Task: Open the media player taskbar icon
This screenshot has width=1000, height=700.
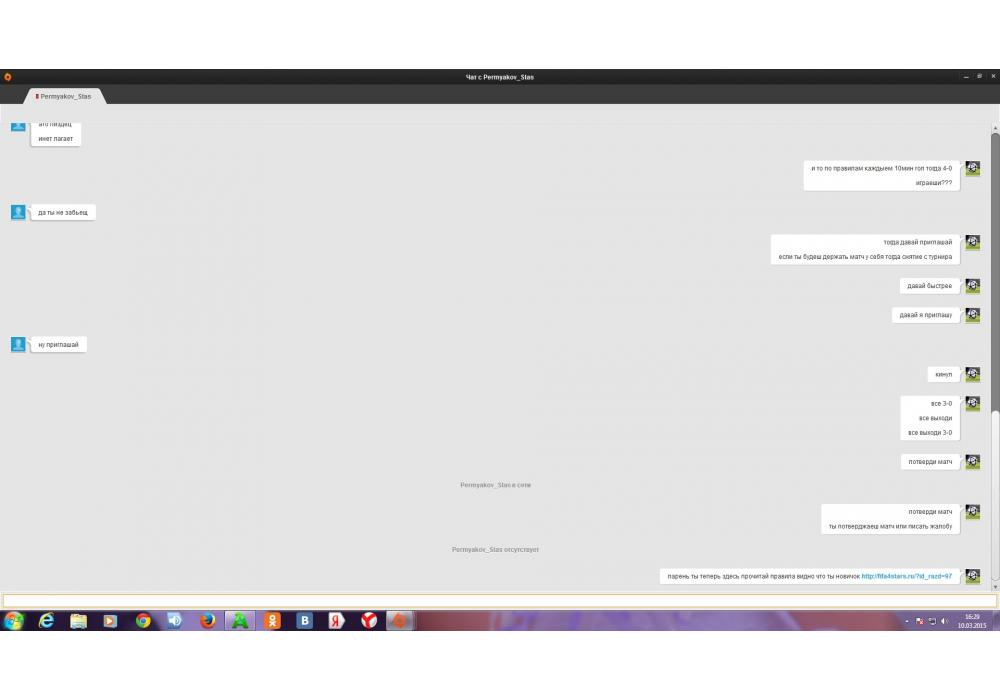Action: click(x=110, y=620)
